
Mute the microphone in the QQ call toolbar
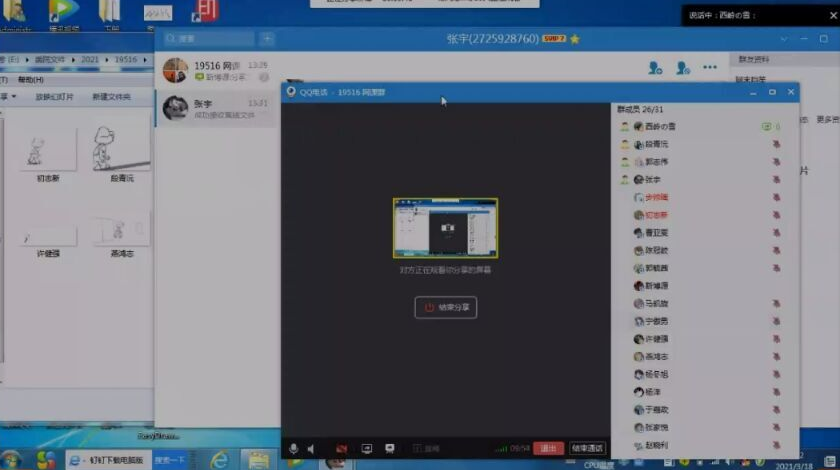[x=293, y=449]
